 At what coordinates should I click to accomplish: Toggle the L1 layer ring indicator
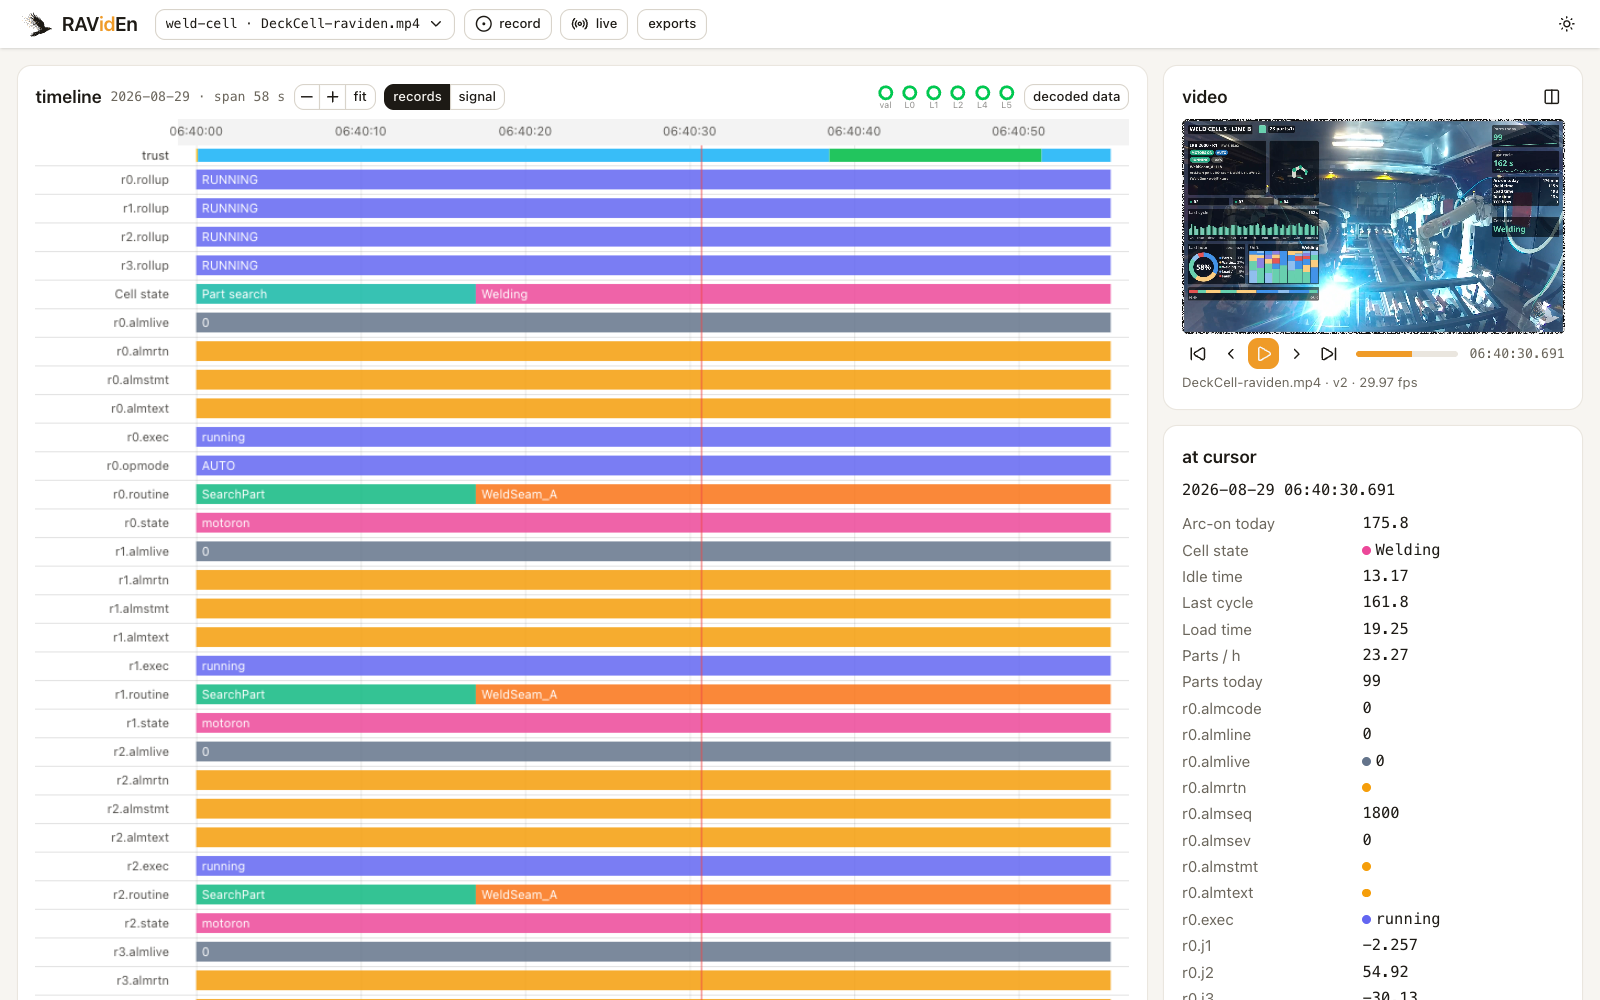pyautogui.click(x=934, y=96)
